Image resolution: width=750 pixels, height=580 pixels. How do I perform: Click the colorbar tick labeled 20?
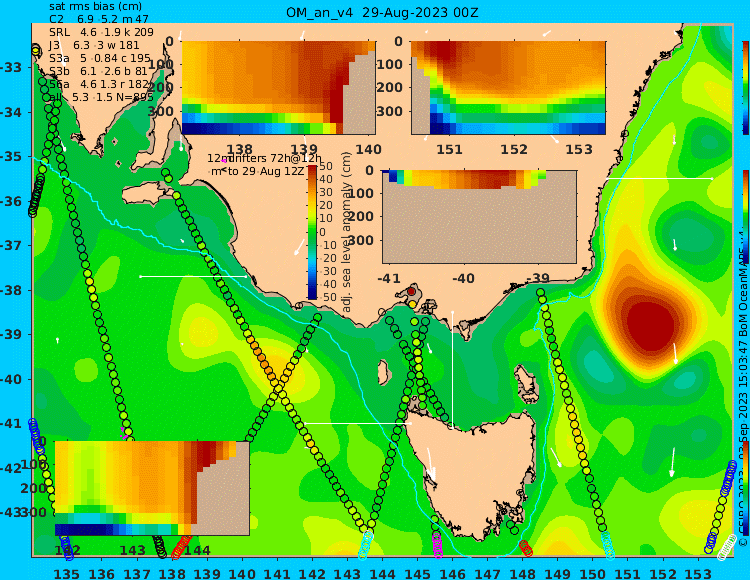tap(326, 206)
